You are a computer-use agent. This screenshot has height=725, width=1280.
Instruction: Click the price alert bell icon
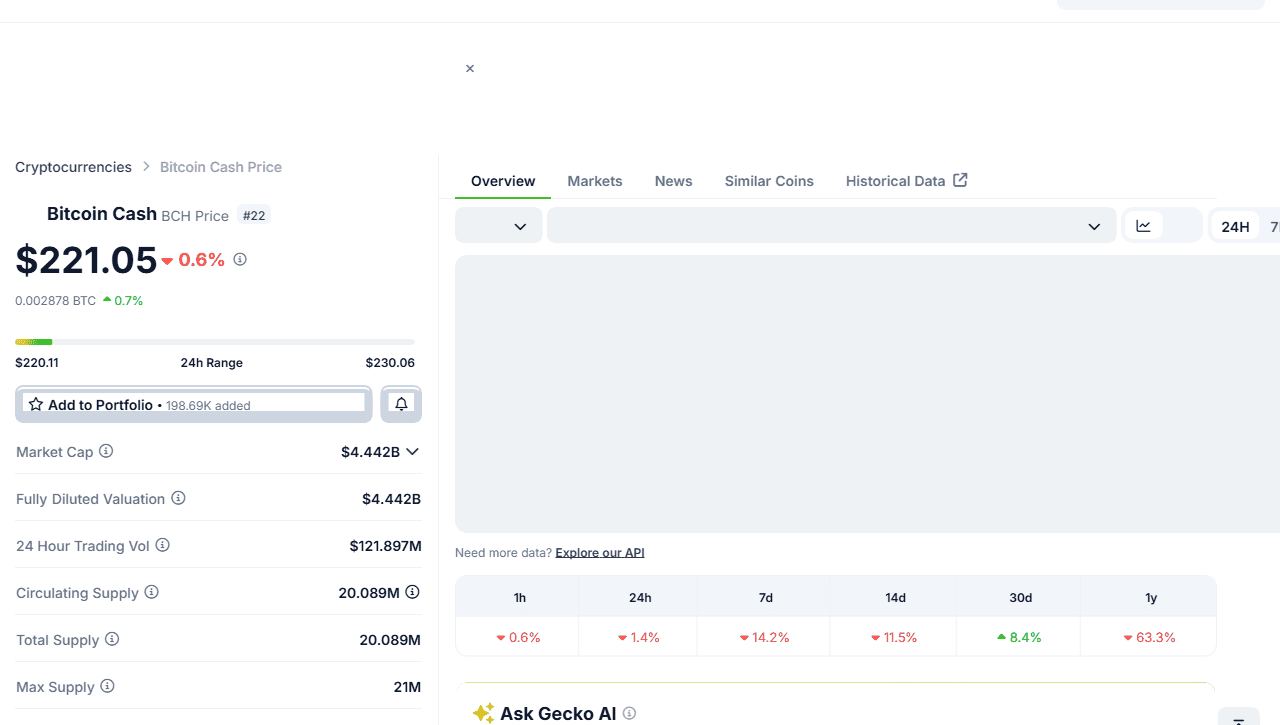401,404
